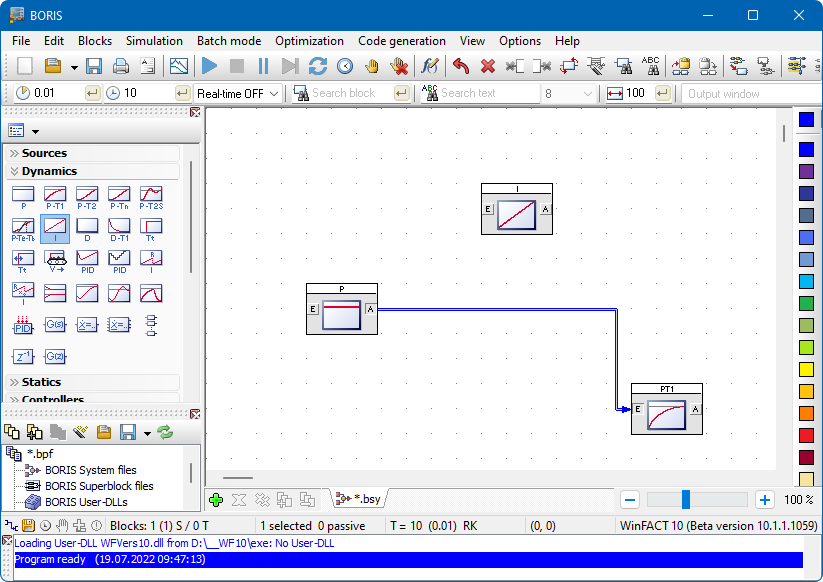The width and height of the screenshot is (823, 582).
Task: Click the open file folder icon
Action: click(x=52, y=66)
